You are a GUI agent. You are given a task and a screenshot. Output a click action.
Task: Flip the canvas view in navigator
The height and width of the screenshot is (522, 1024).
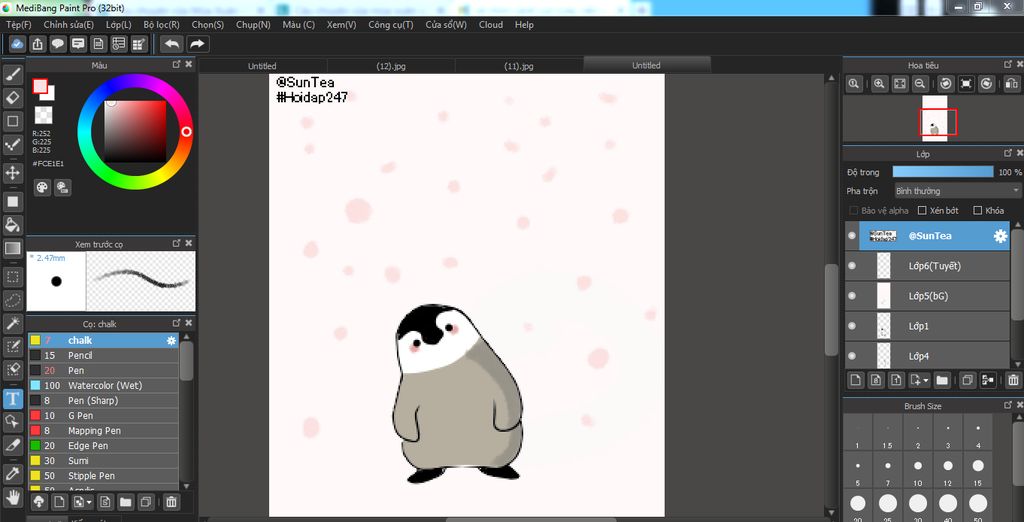(1011, 83)
